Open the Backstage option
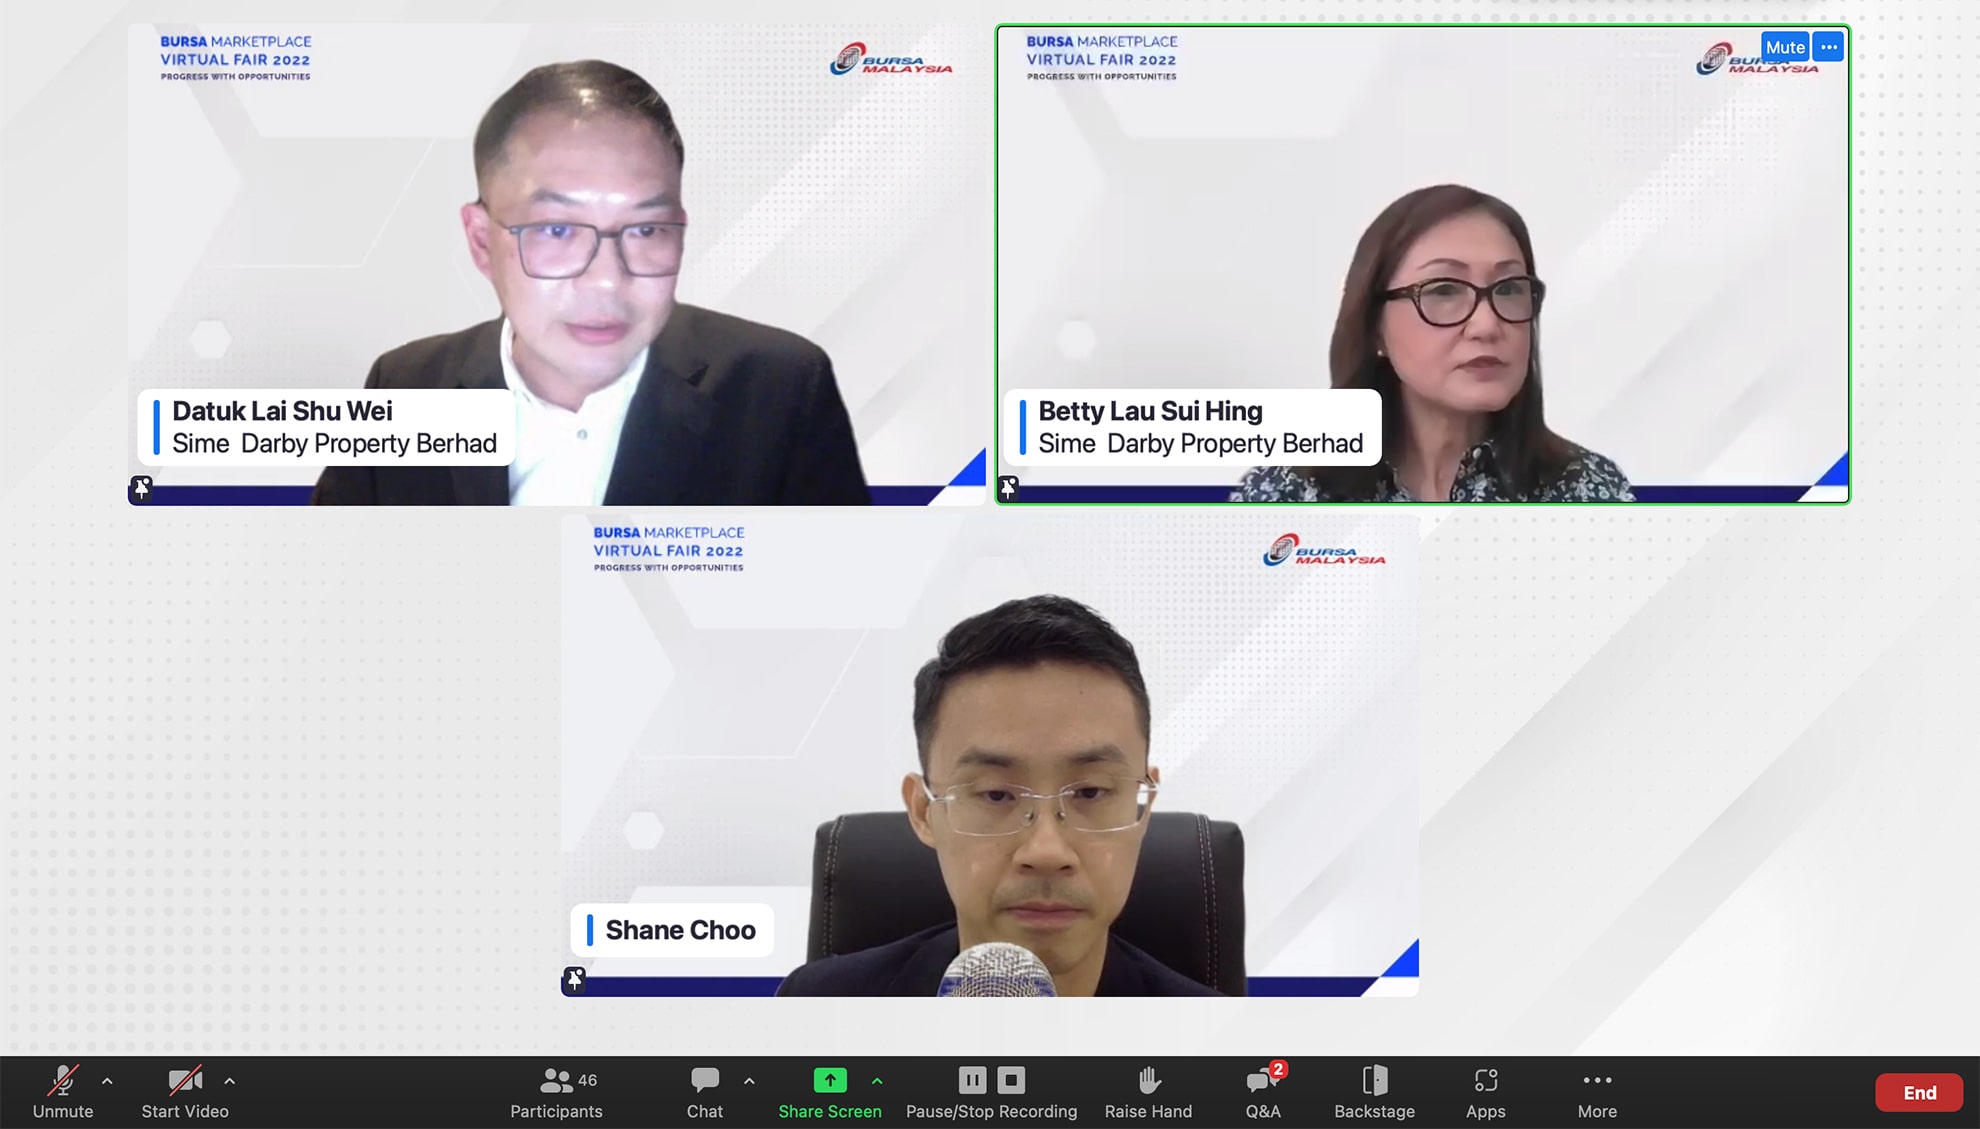 [x=1374, y=1092]
